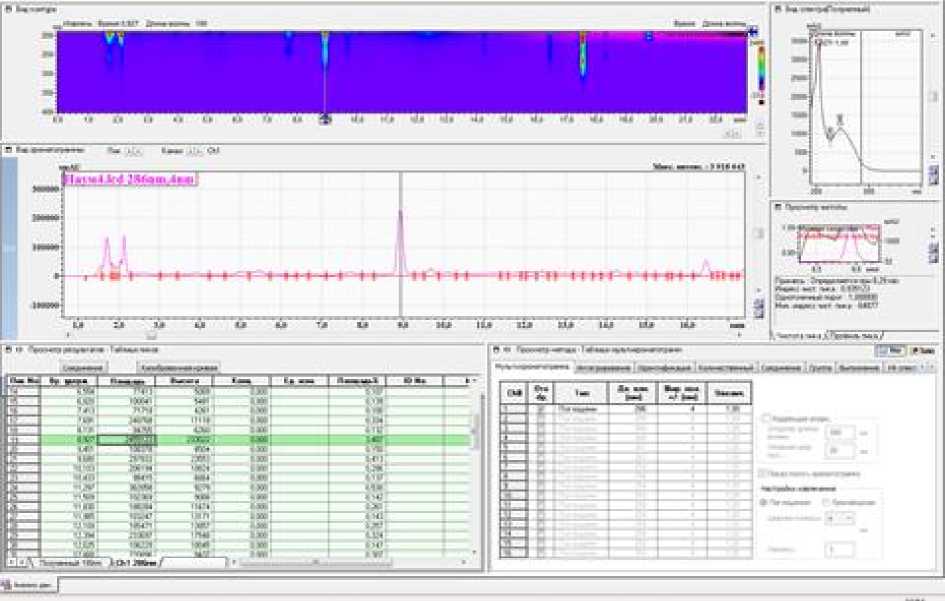Click the contour view panel header icon

click(9, 9)
